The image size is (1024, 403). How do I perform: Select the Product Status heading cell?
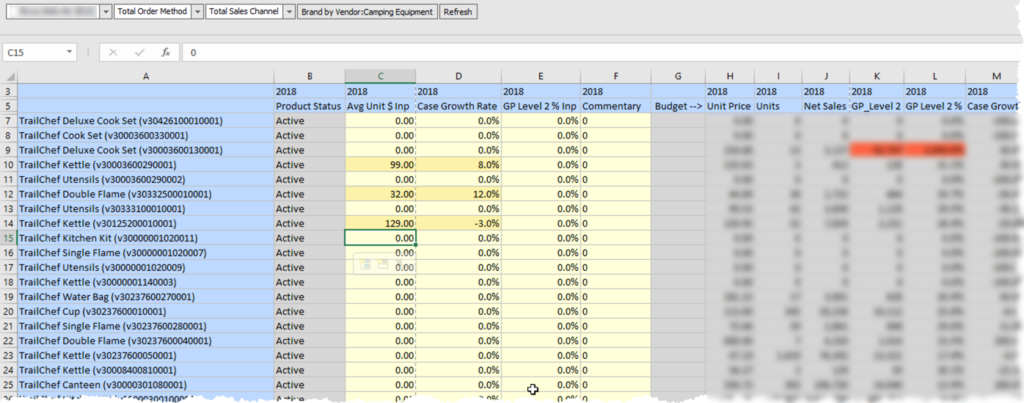(x=310, y=106)
